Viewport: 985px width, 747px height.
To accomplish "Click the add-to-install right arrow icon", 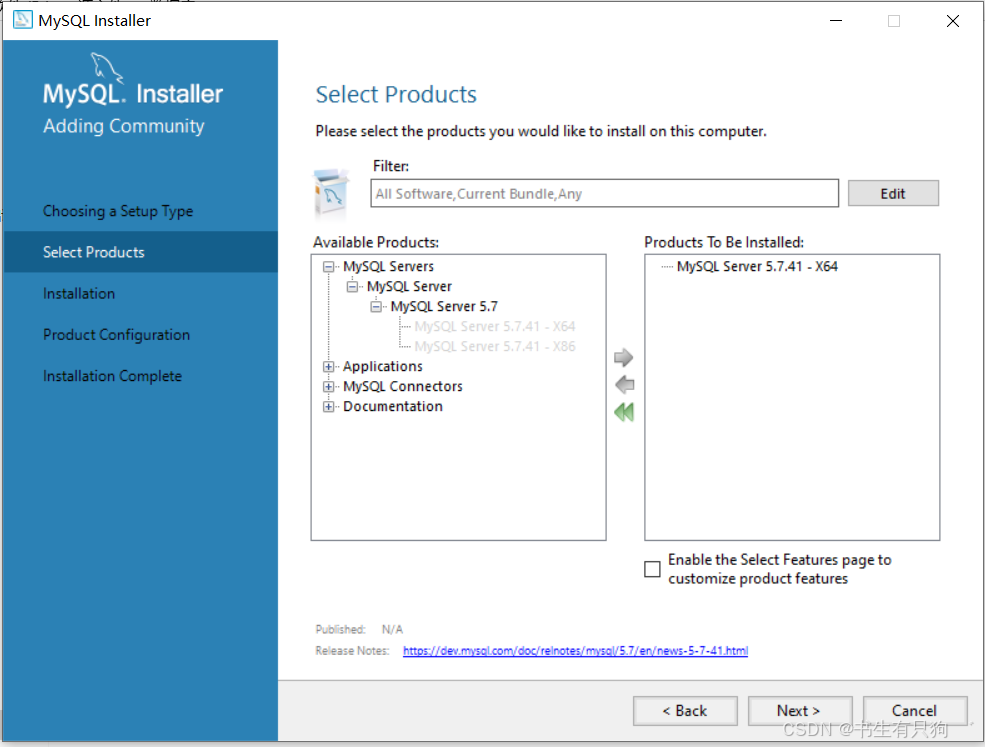I will 623,357.
